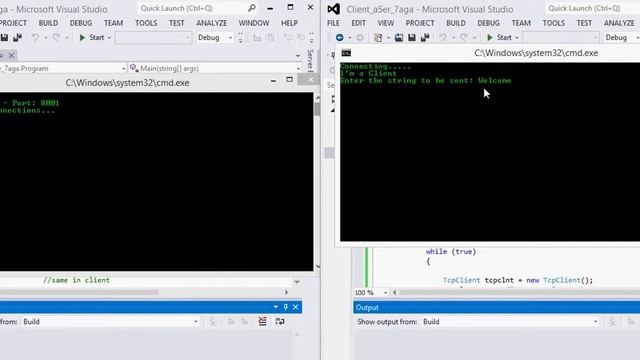640x360 pixels.
Task: Click Visual Studio logo in Client window
Action: pyautogui.click(x=333, y=9)
